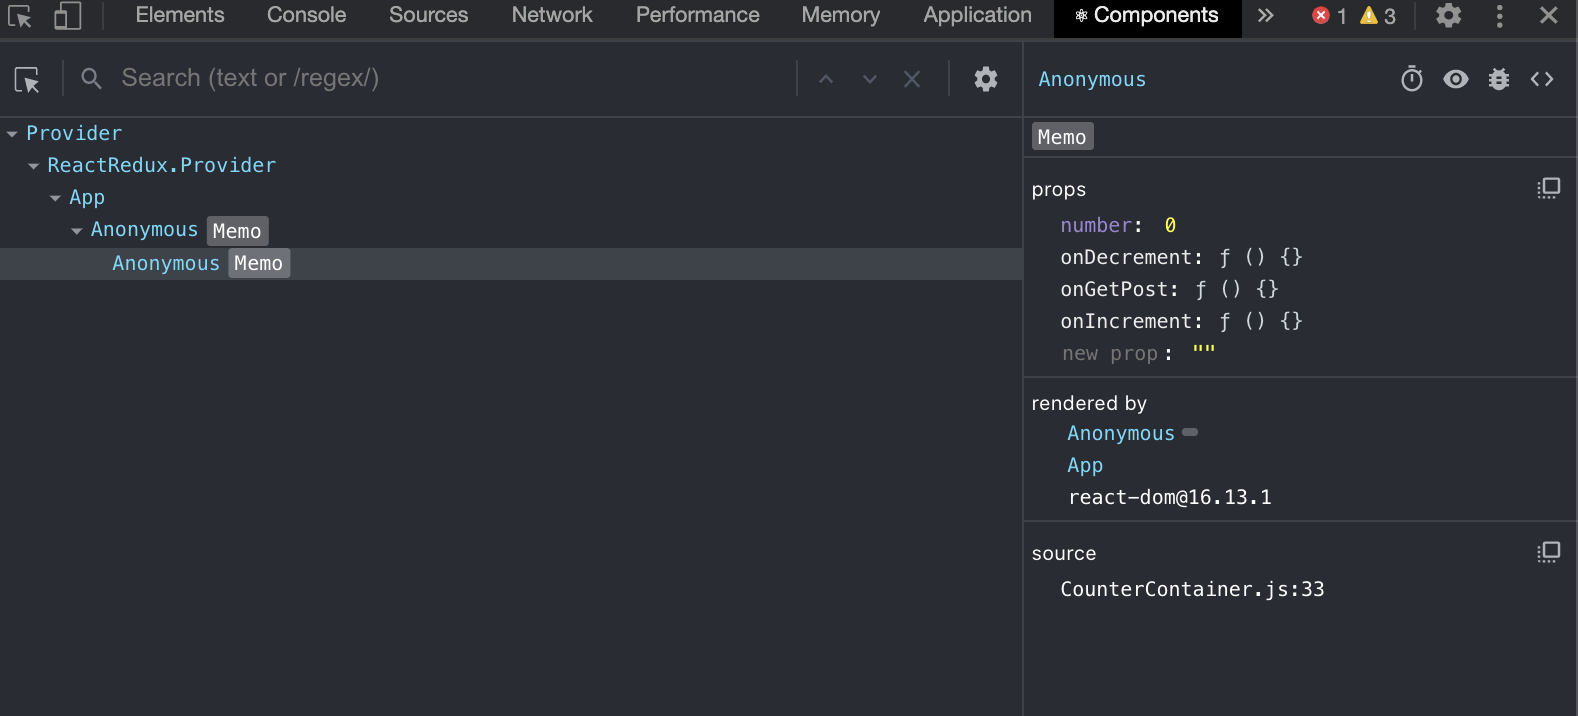Inspect the matching DOM element eye icon

(x=1455, y=79)
